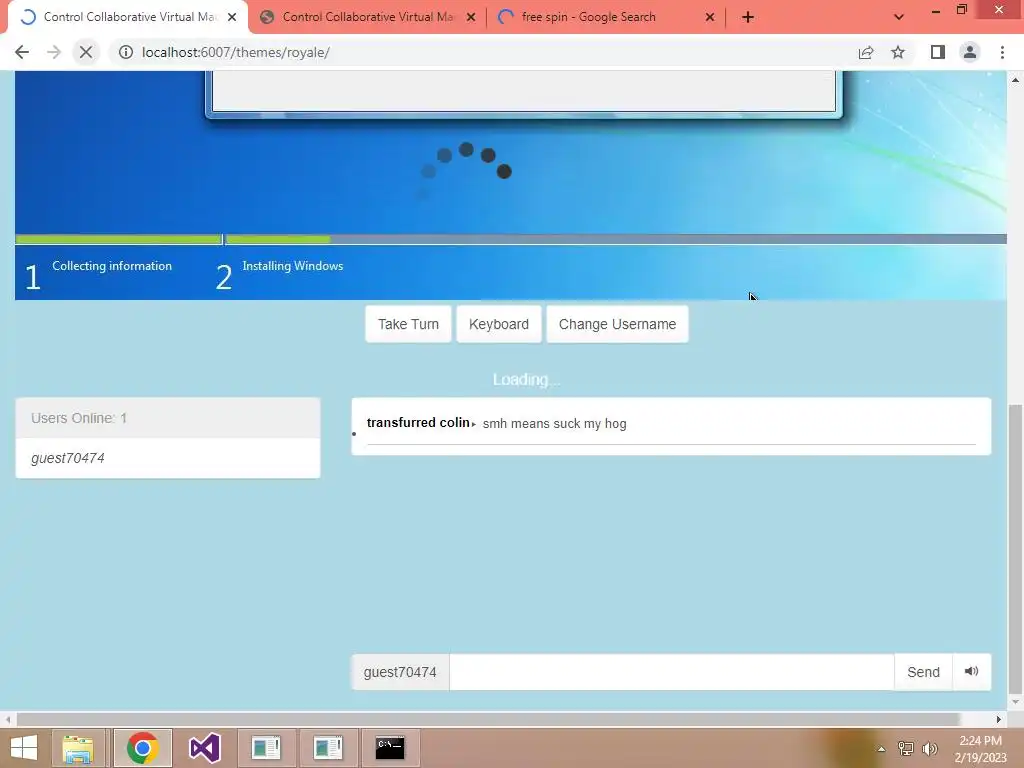Open the Windows Start button
Screen dimensions: 1024x768
click(24, 748)
